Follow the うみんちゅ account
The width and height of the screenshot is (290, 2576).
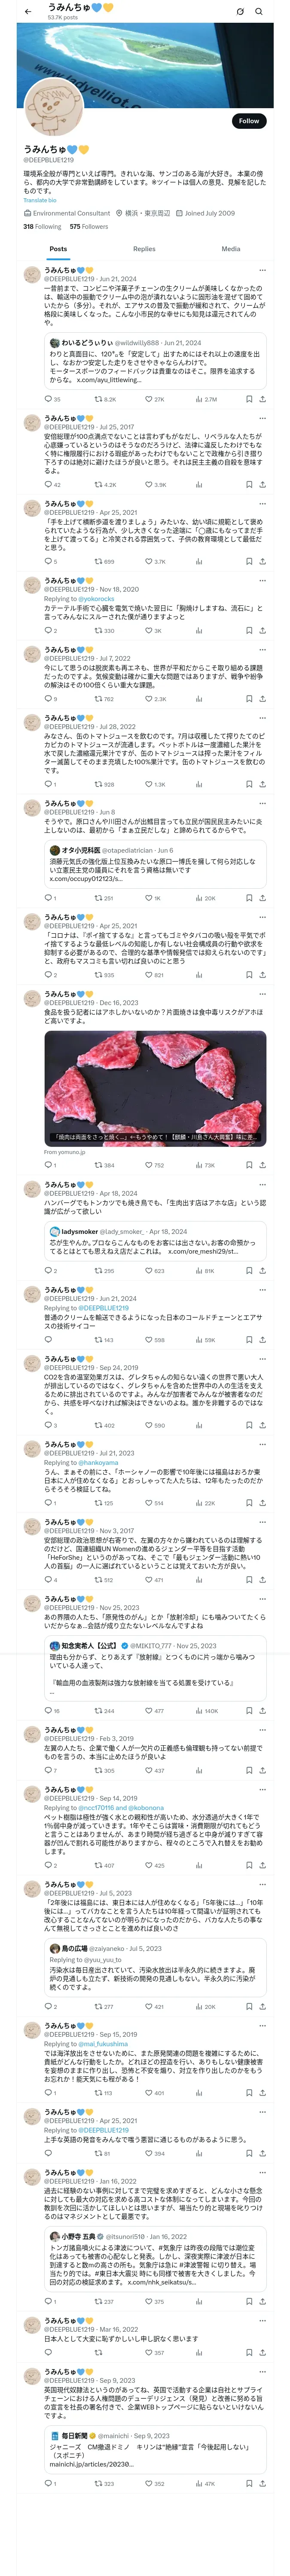[248, 121]
